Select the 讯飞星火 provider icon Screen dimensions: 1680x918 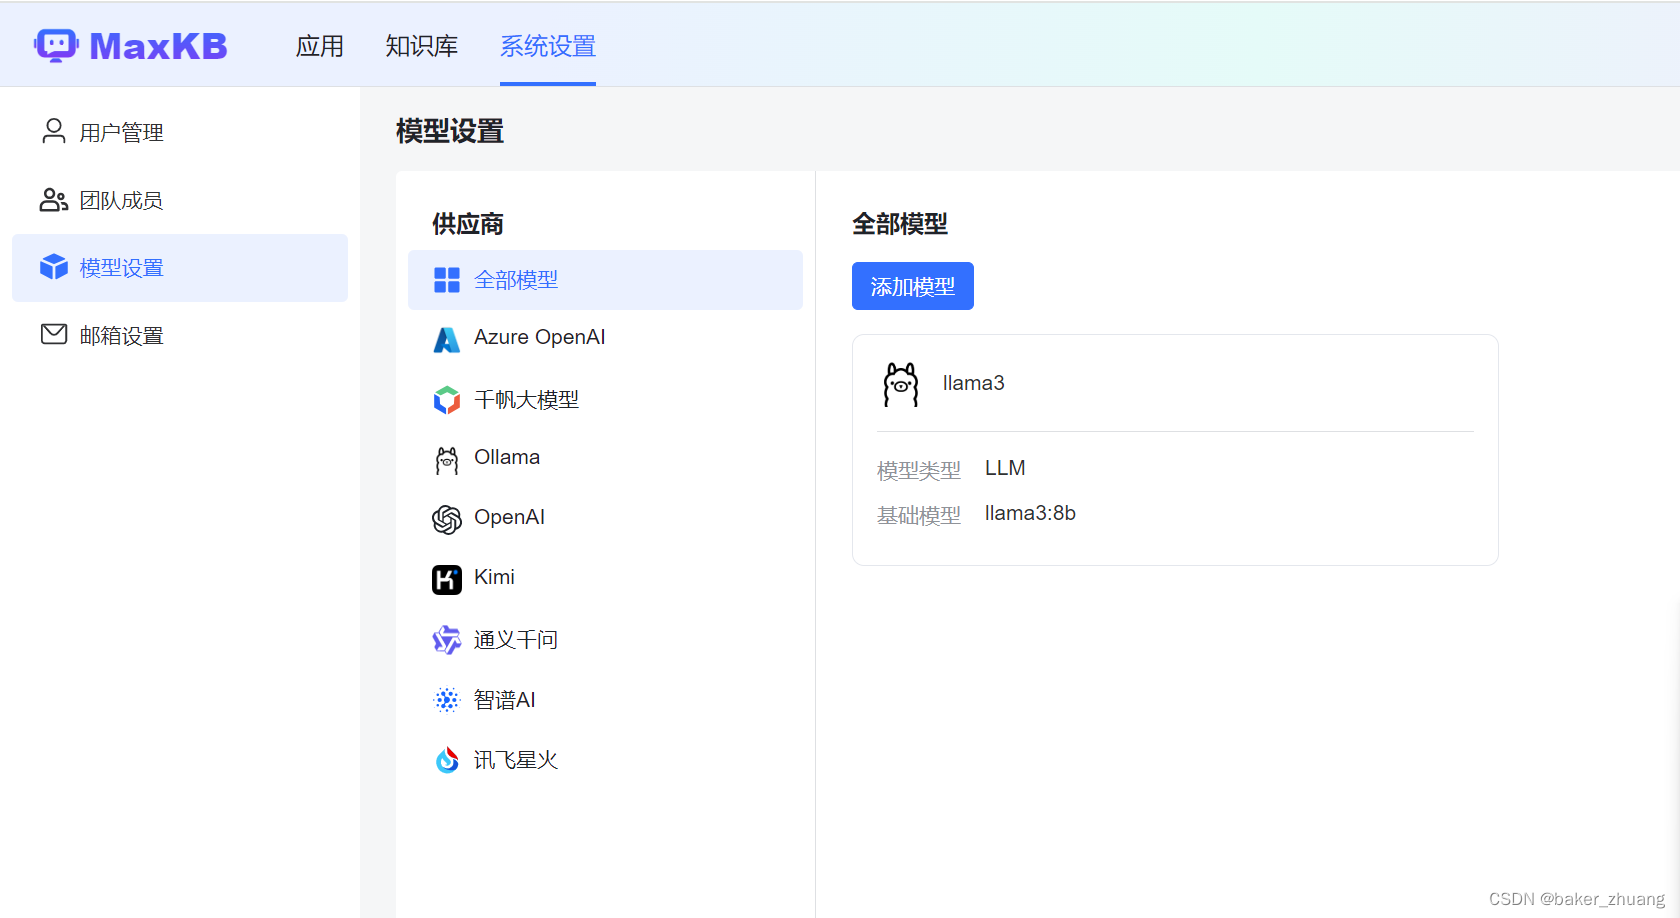click(x=446, y=759)
